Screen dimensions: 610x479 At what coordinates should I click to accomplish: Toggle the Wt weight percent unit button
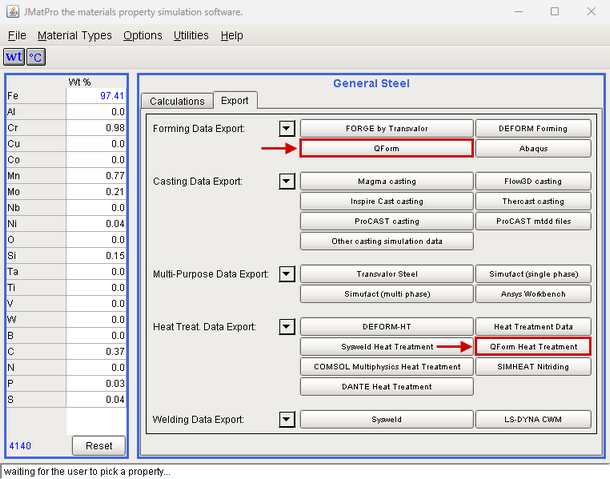point(14,58)
